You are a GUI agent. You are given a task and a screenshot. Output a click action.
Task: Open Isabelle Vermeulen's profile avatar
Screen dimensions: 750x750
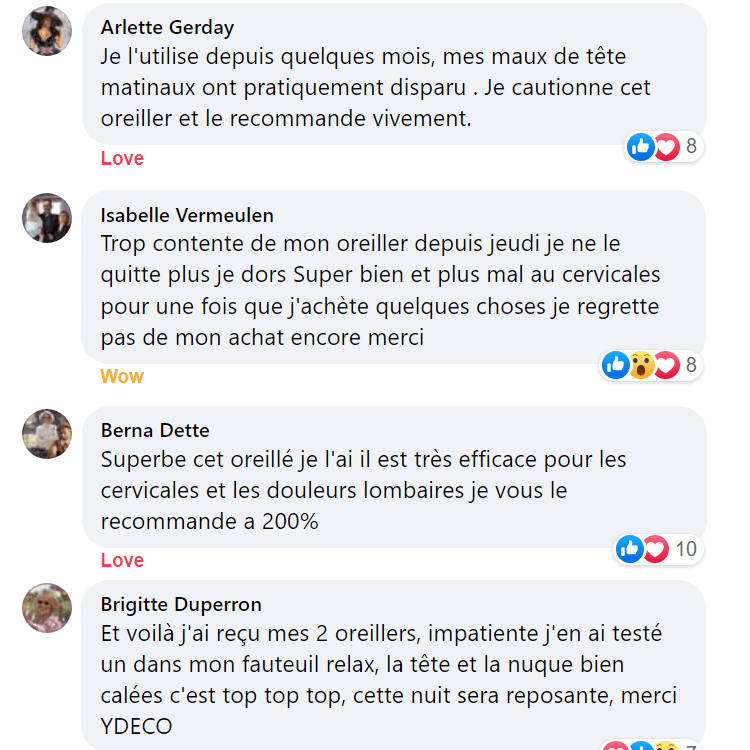(x=47, y=218)
